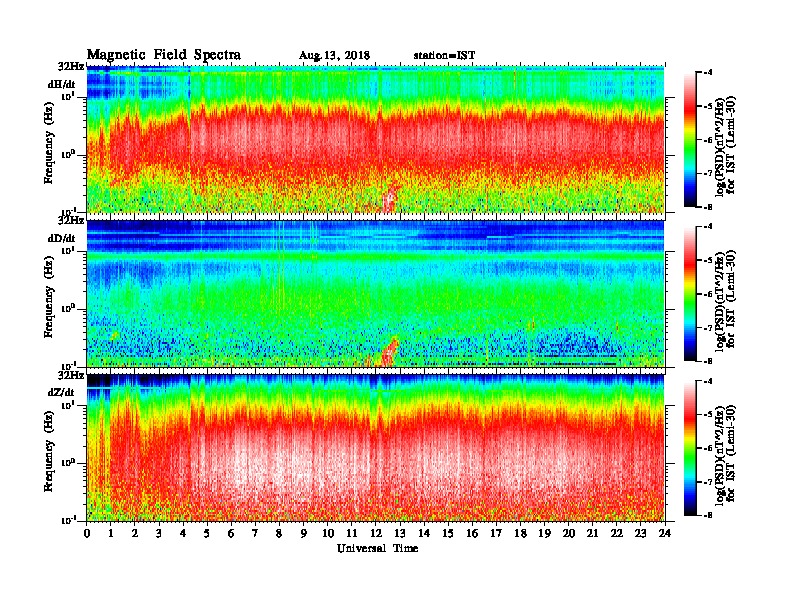Click the "0" hour tick label
This screenshot has width=792, height=612.
pyautogui.click(x=87, y=533)
